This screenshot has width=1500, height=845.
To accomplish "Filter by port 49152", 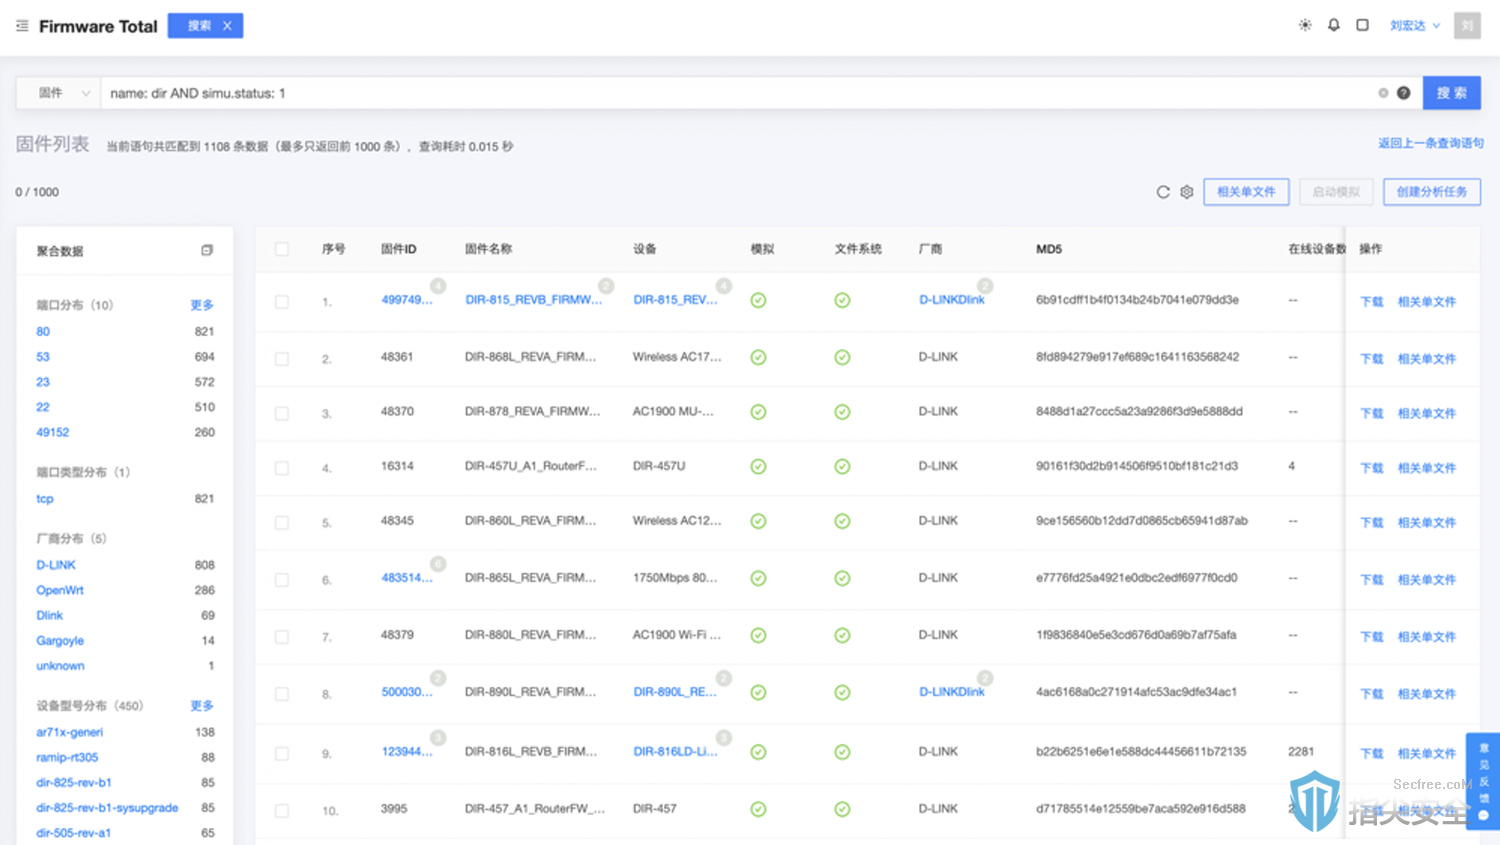I will coord(53,433).
